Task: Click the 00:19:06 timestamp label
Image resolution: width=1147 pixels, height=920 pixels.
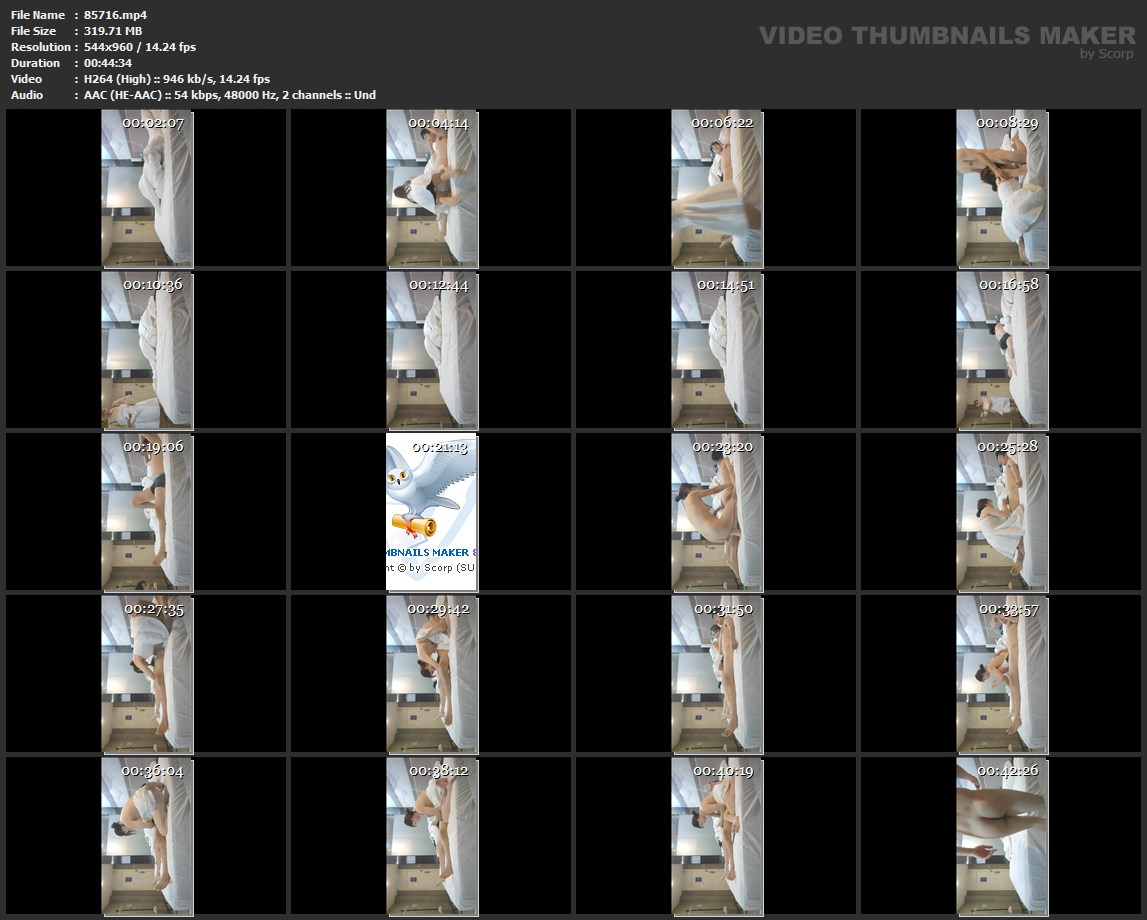Action: click(153, 446)
